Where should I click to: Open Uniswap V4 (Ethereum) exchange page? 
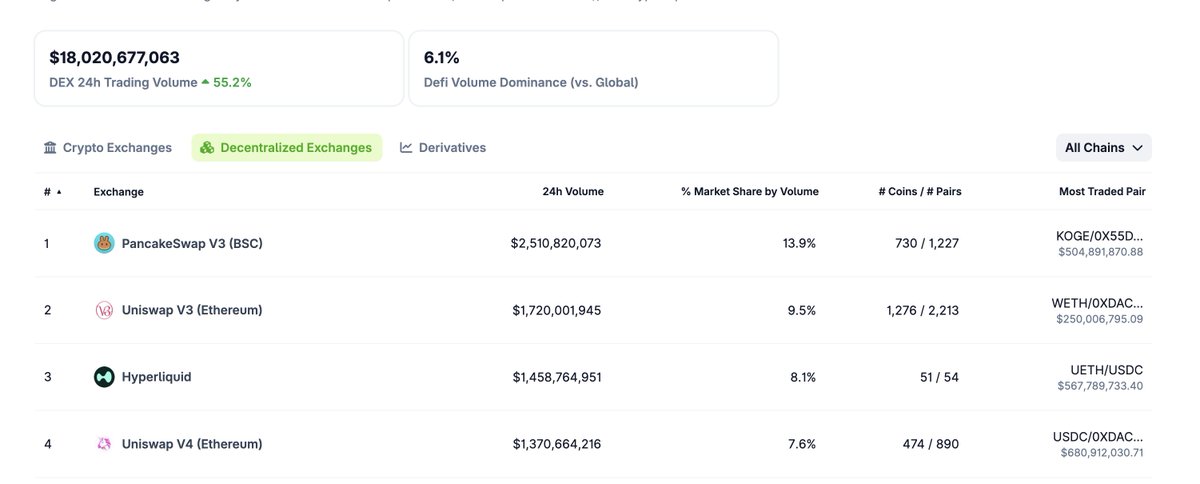pos(192,444)
